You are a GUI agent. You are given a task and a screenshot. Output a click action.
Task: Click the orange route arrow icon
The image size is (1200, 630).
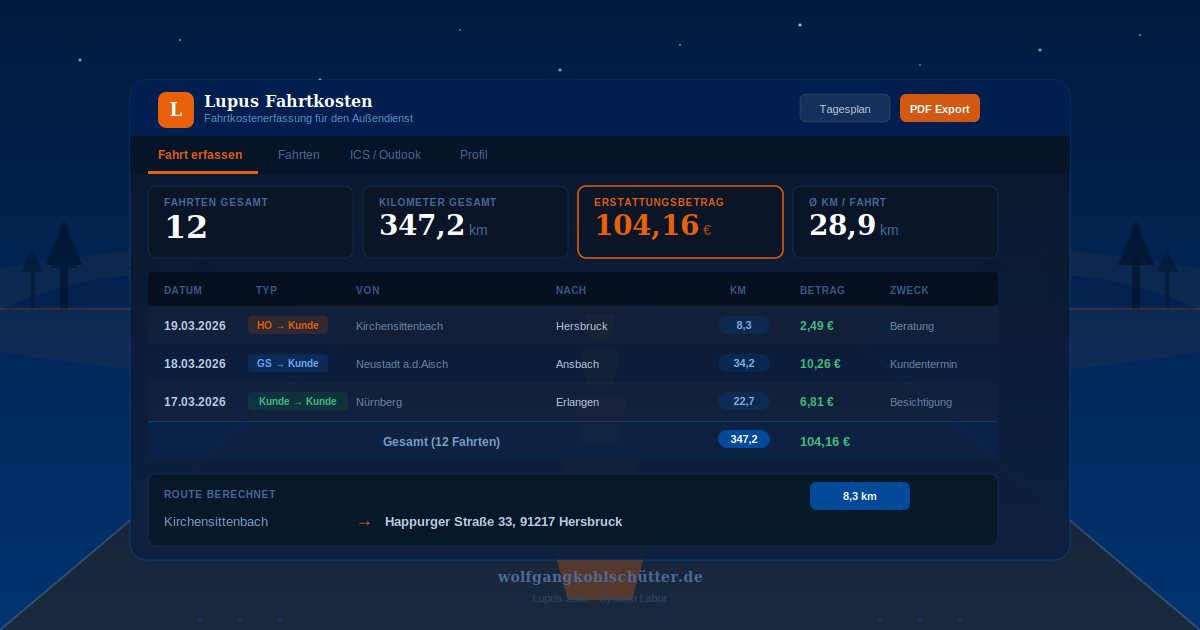click(364, 522)
